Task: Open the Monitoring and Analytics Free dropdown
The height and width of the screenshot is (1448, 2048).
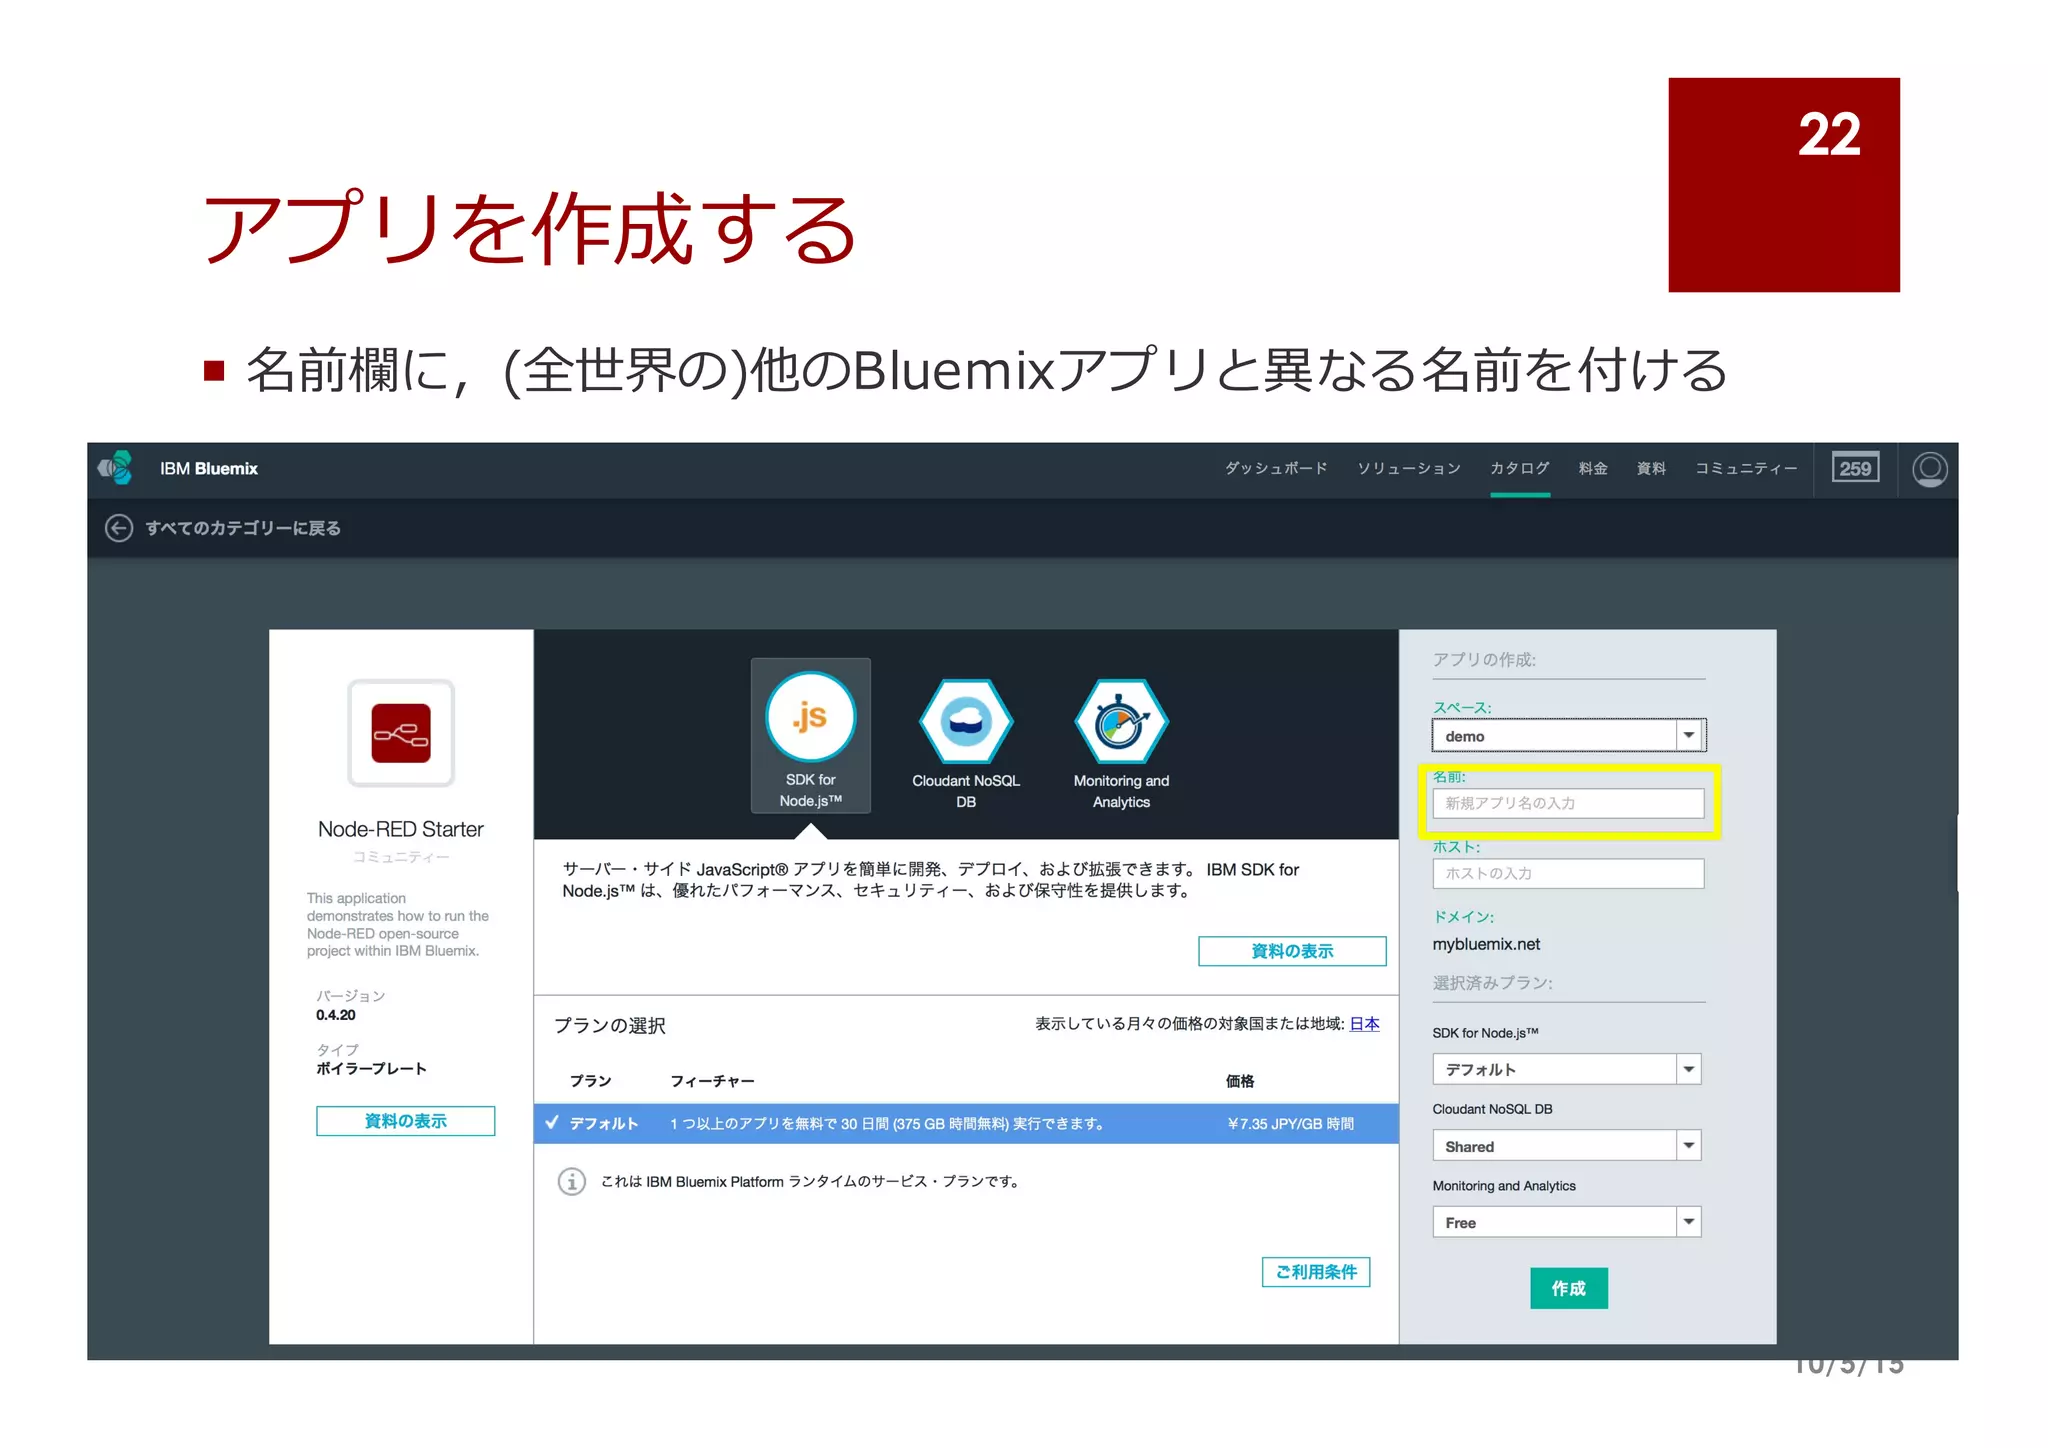Action: (x=1567, y=1222)
